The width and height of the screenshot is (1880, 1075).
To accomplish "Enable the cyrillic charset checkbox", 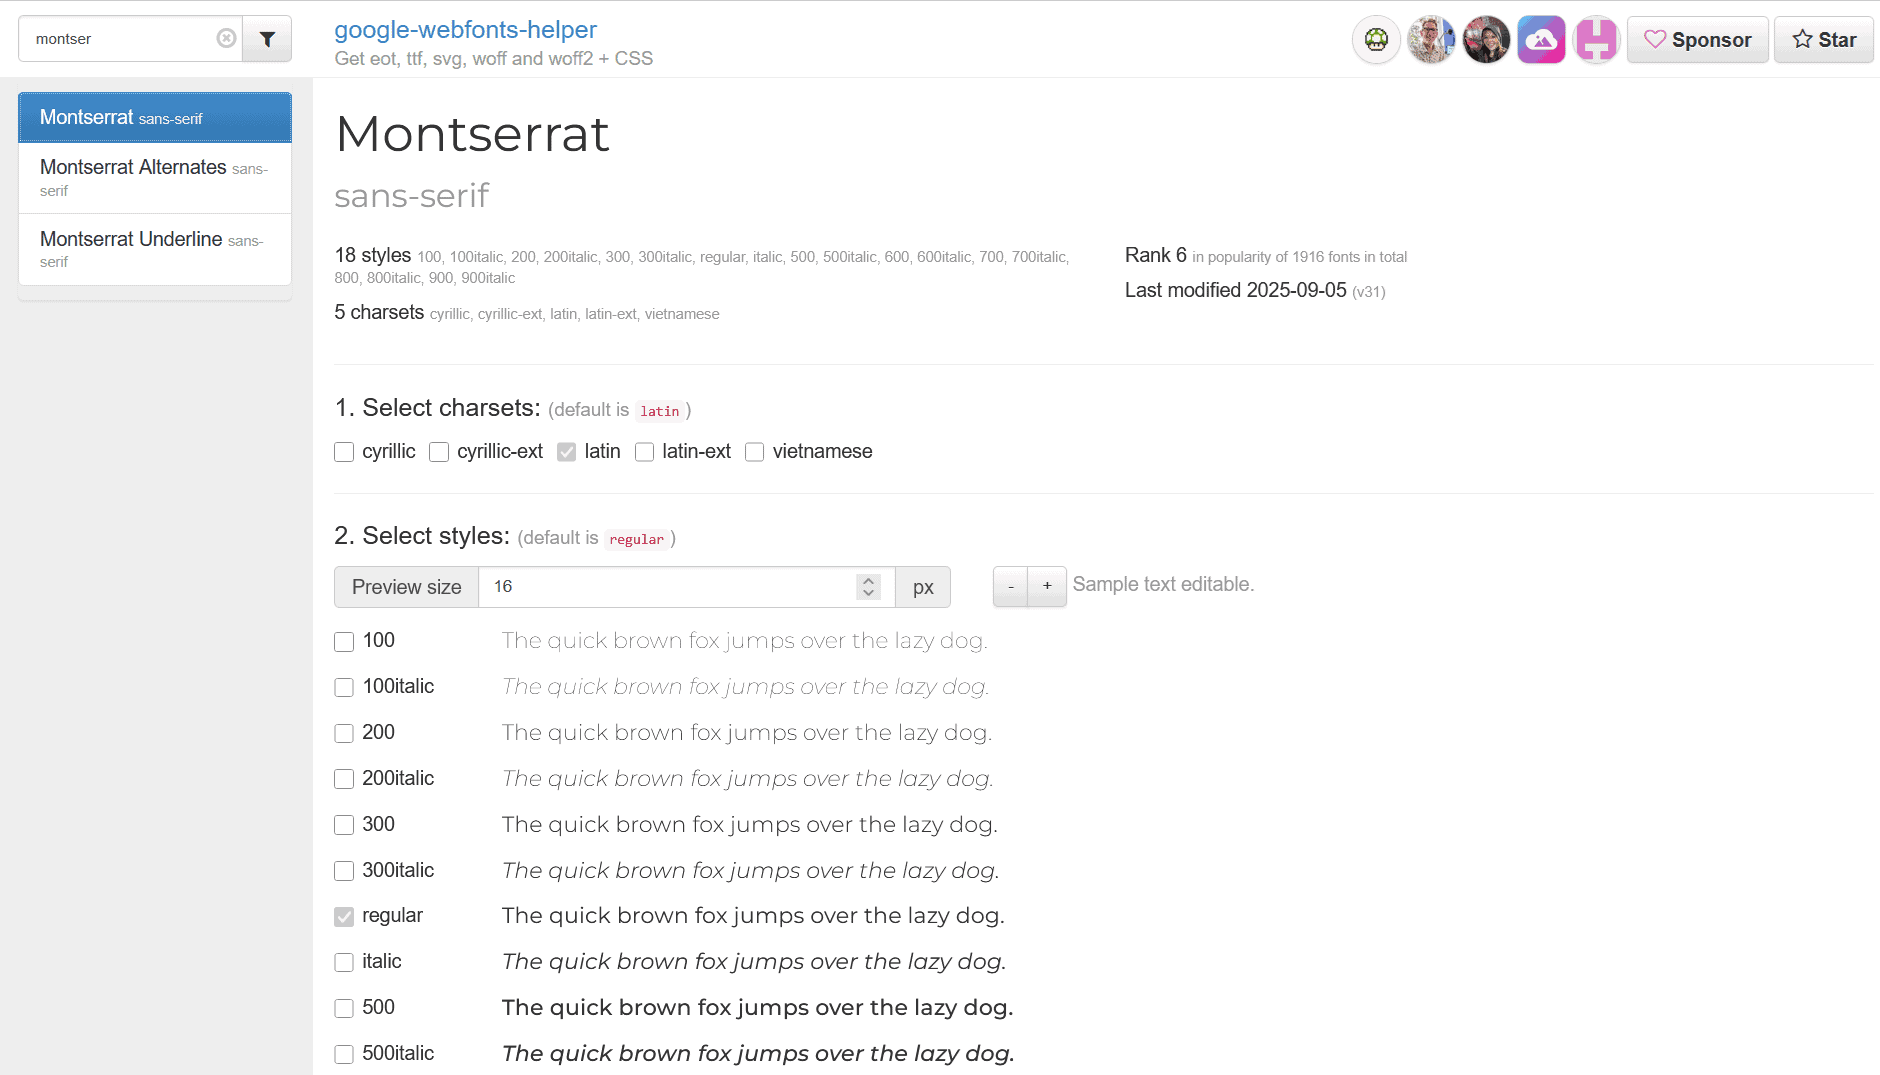I will click(344, 452).
